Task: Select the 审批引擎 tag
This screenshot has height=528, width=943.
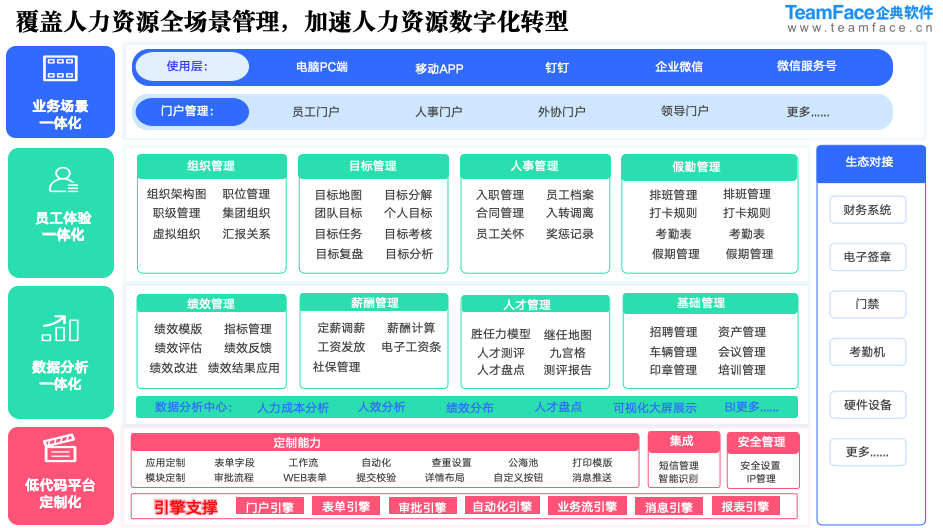Action: pyautogui.click(x=423, y=507)
